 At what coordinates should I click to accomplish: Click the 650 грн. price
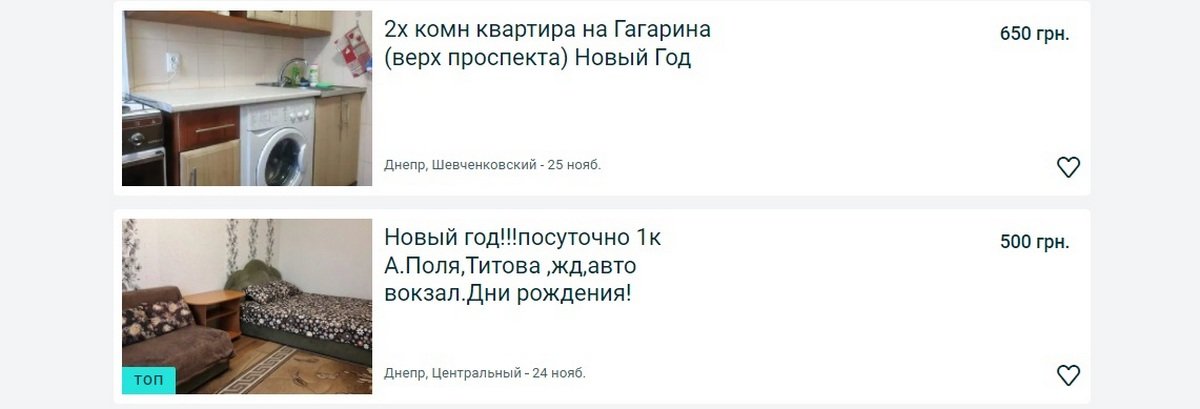click(x=1034, y=34)
